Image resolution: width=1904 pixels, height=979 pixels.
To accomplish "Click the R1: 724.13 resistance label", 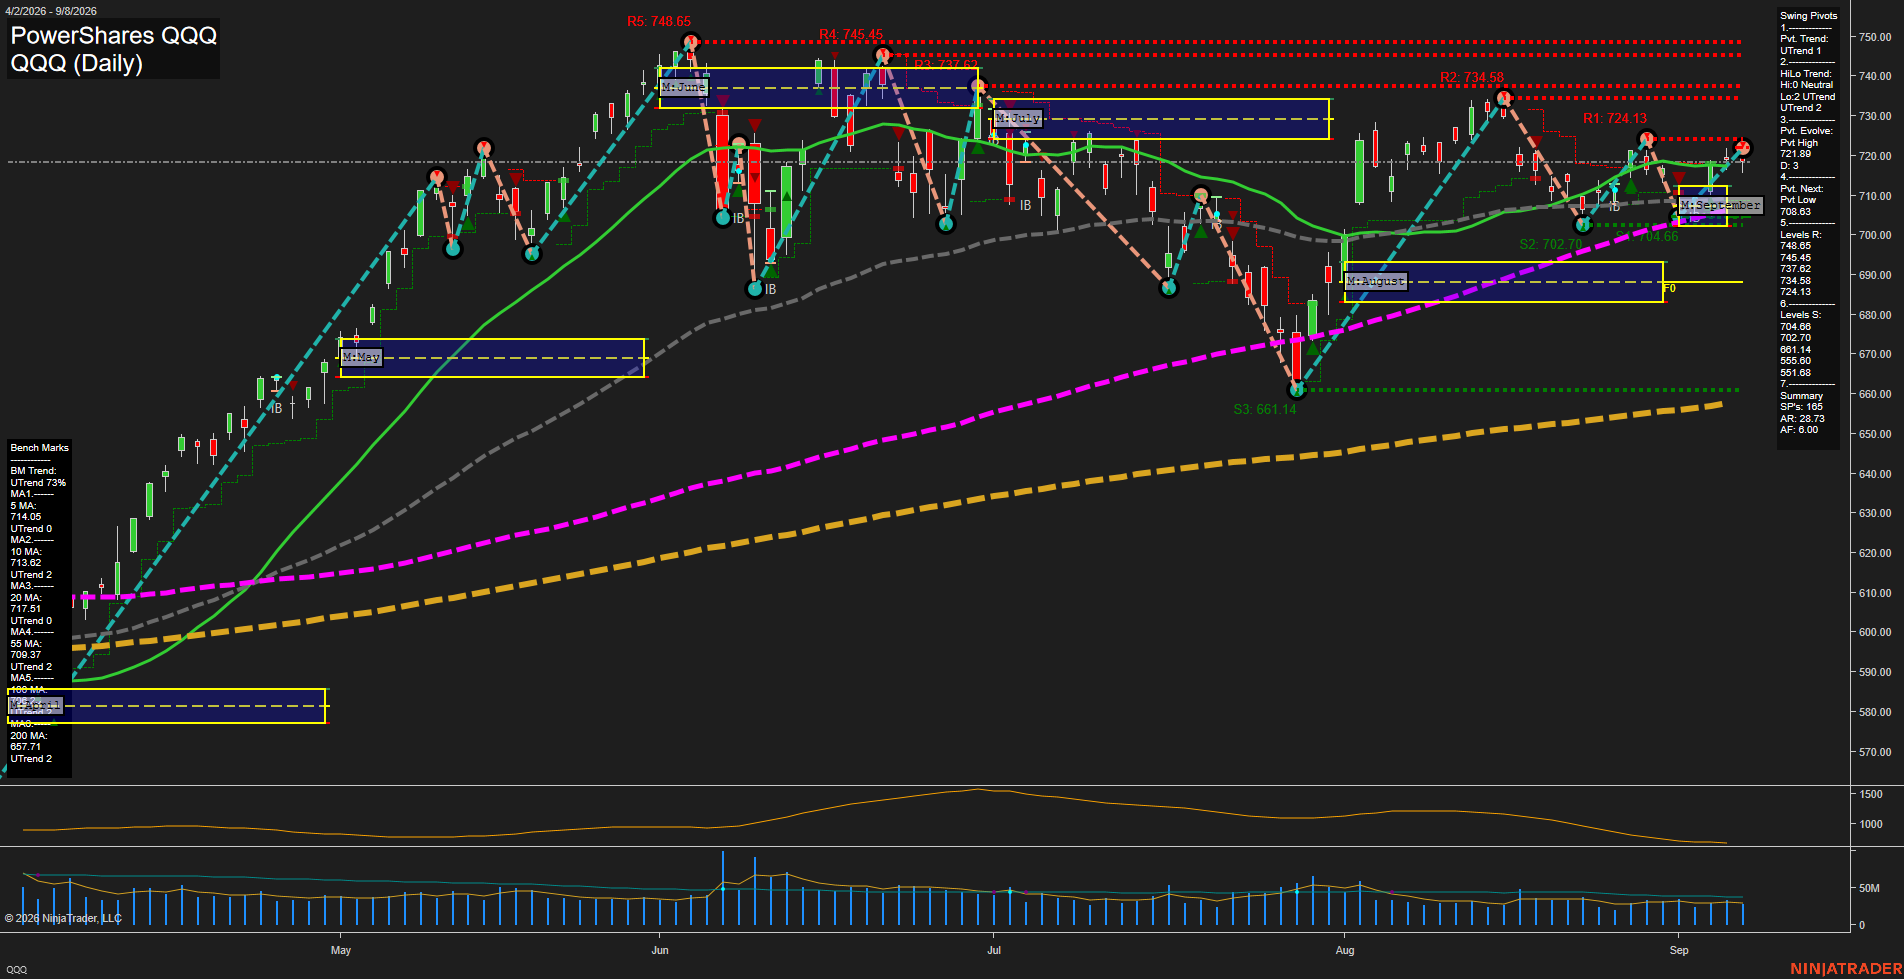I will click(x=1614, y=118).
